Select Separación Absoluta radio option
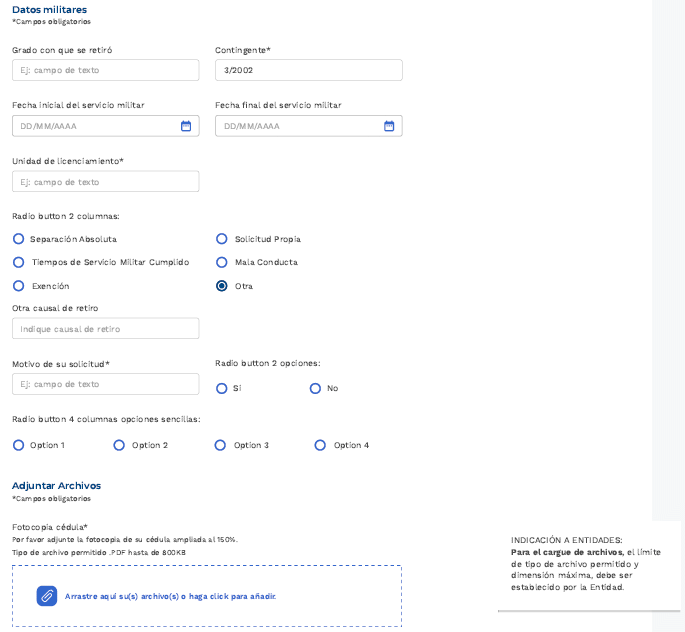Screen dimensions: 685x632 (x=18, y=239)
